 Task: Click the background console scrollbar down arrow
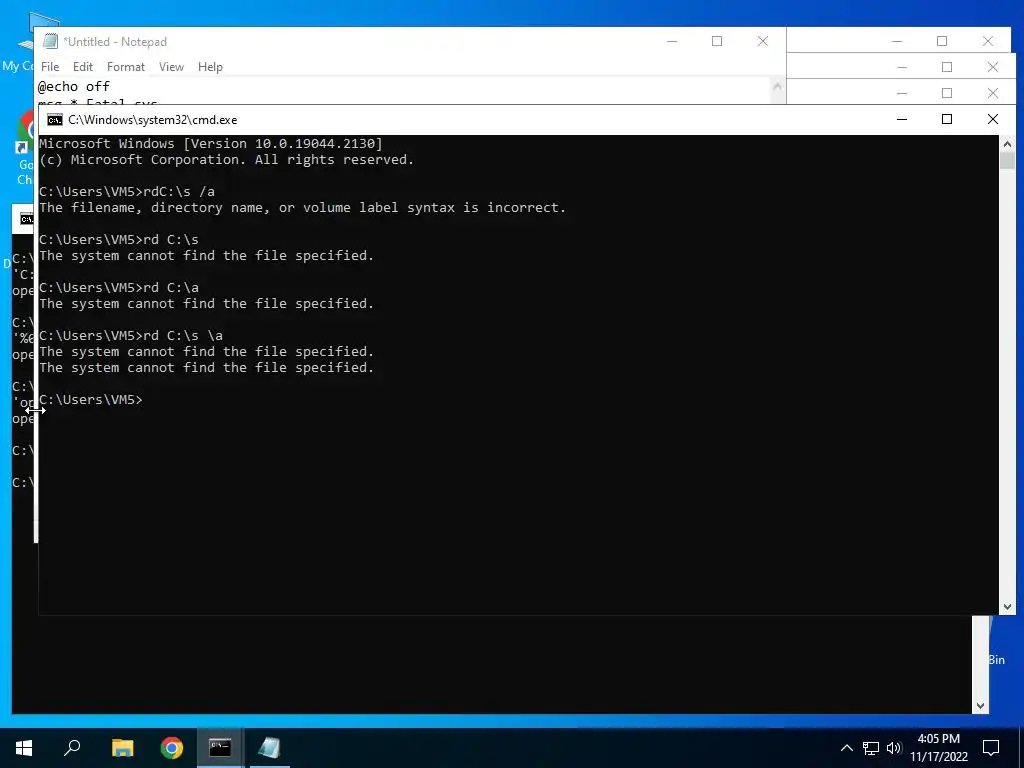pyautogui.click(x=980, y=705)
